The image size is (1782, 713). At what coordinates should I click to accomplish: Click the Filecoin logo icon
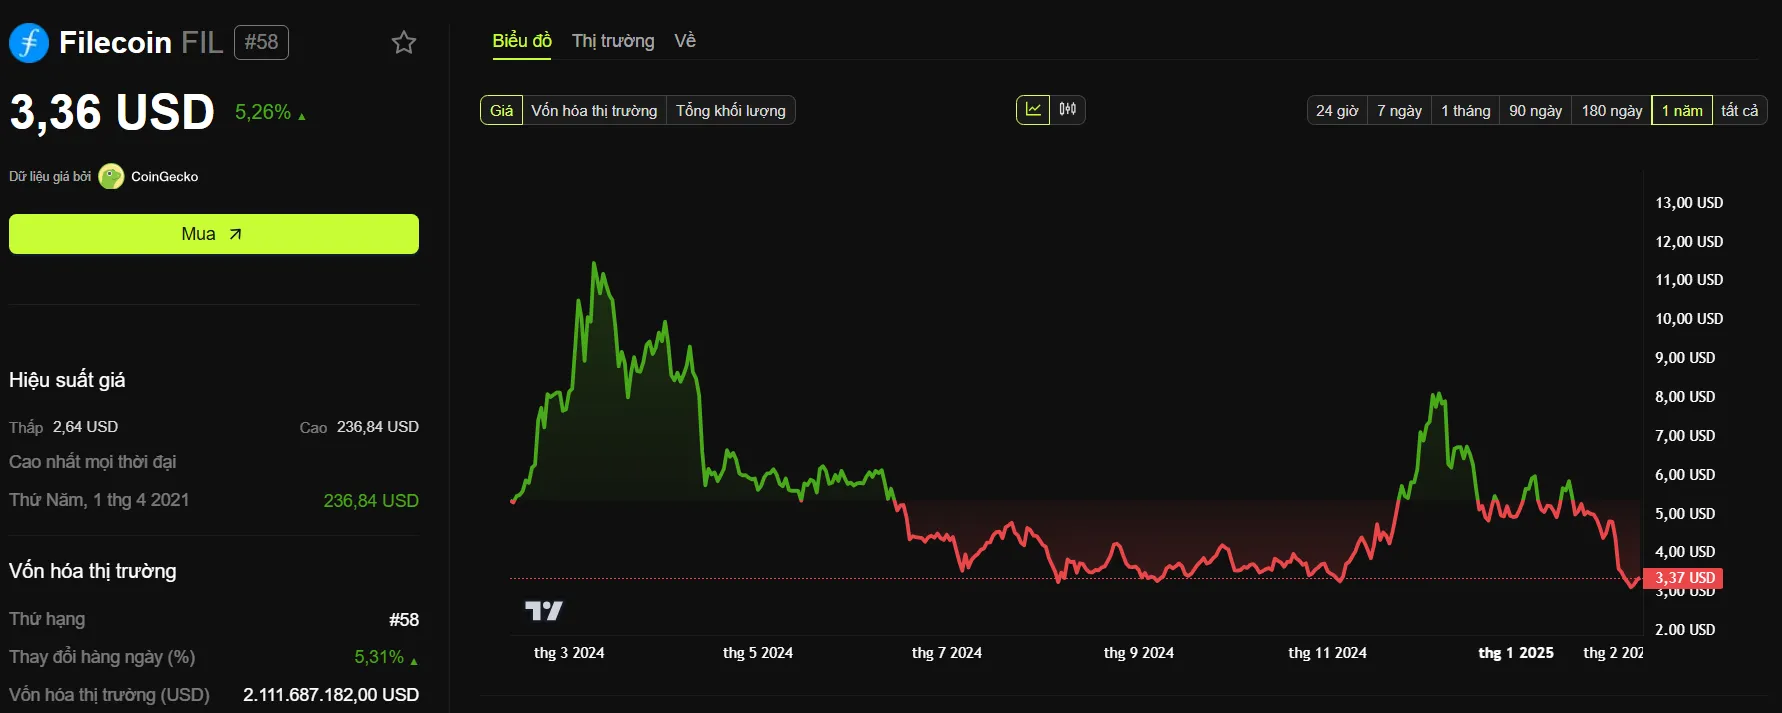click(x=29, y=42)
